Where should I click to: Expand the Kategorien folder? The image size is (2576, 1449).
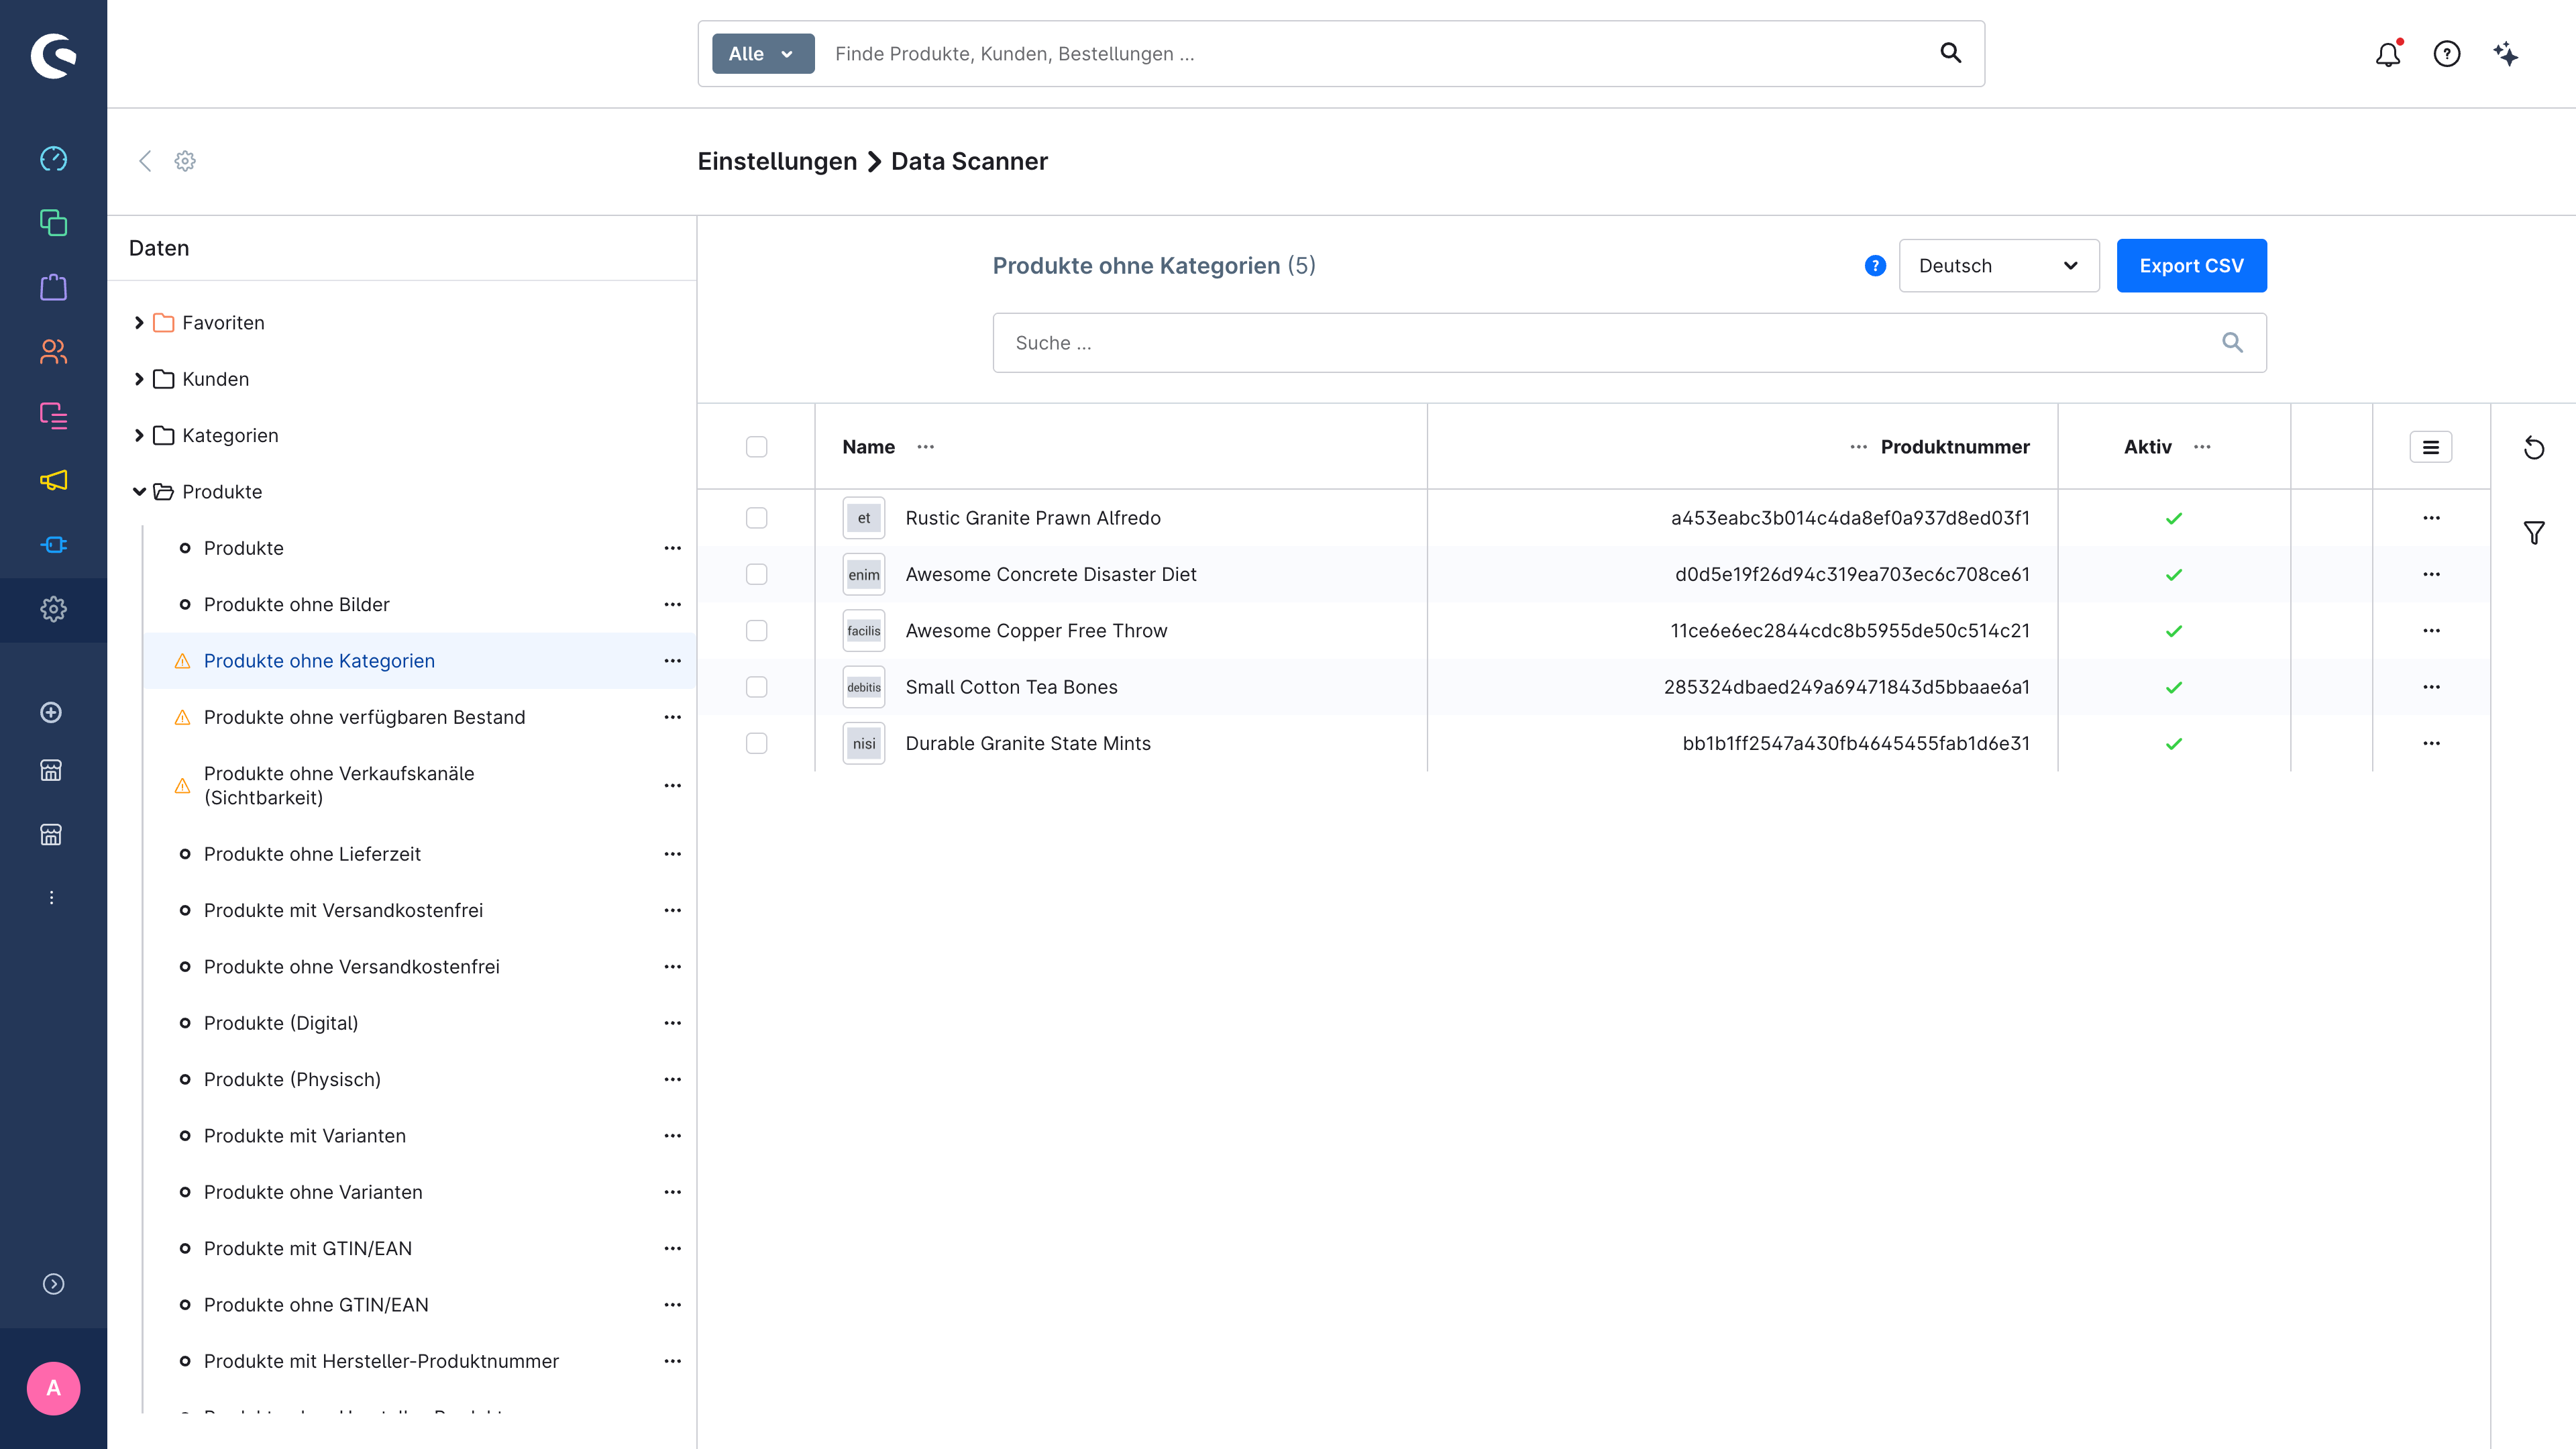(x=139, y=435)
